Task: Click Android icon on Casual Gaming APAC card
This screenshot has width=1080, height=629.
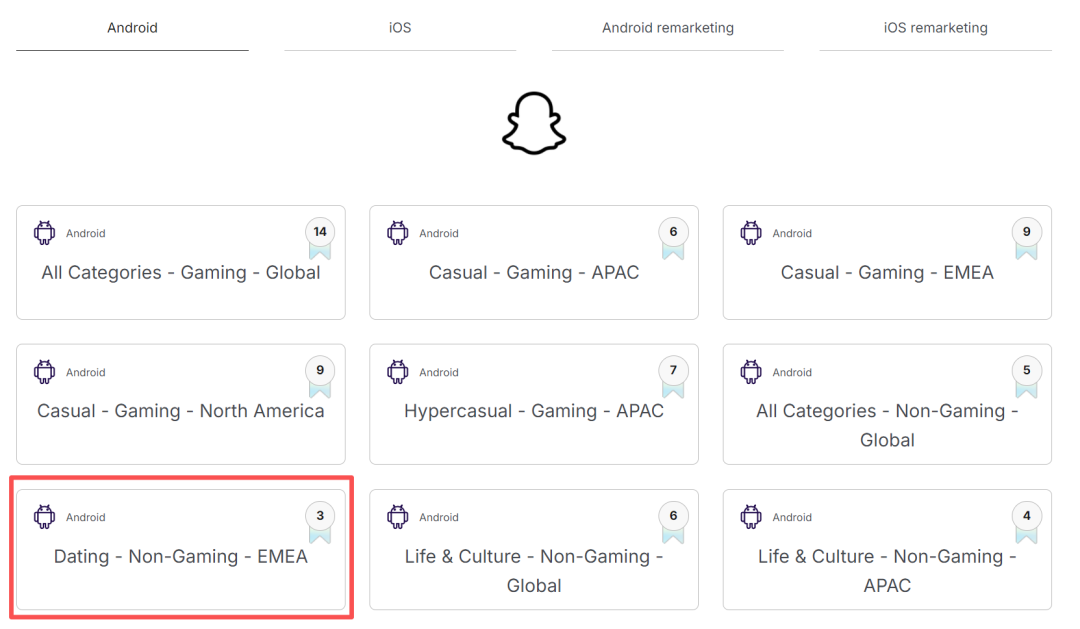Action: click(397, 233)
